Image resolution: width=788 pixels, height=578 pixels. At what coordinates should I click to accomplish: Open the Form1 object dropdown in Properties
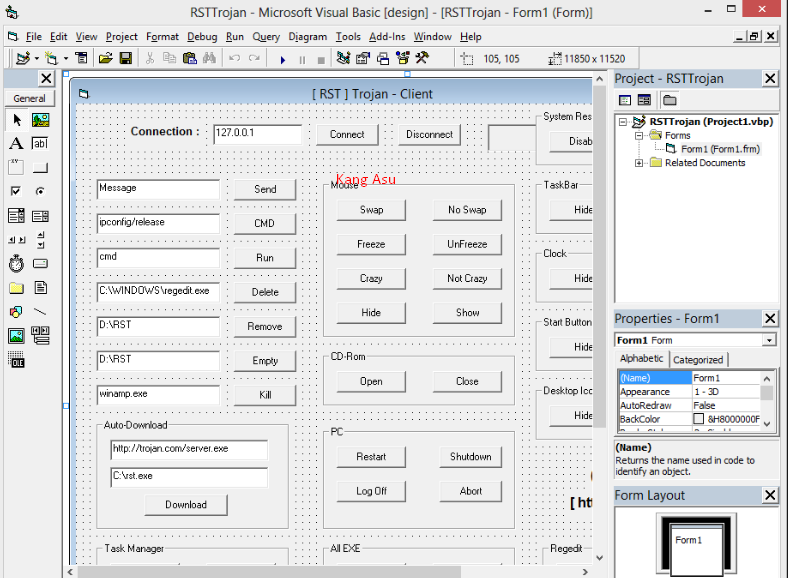point(769,341)
